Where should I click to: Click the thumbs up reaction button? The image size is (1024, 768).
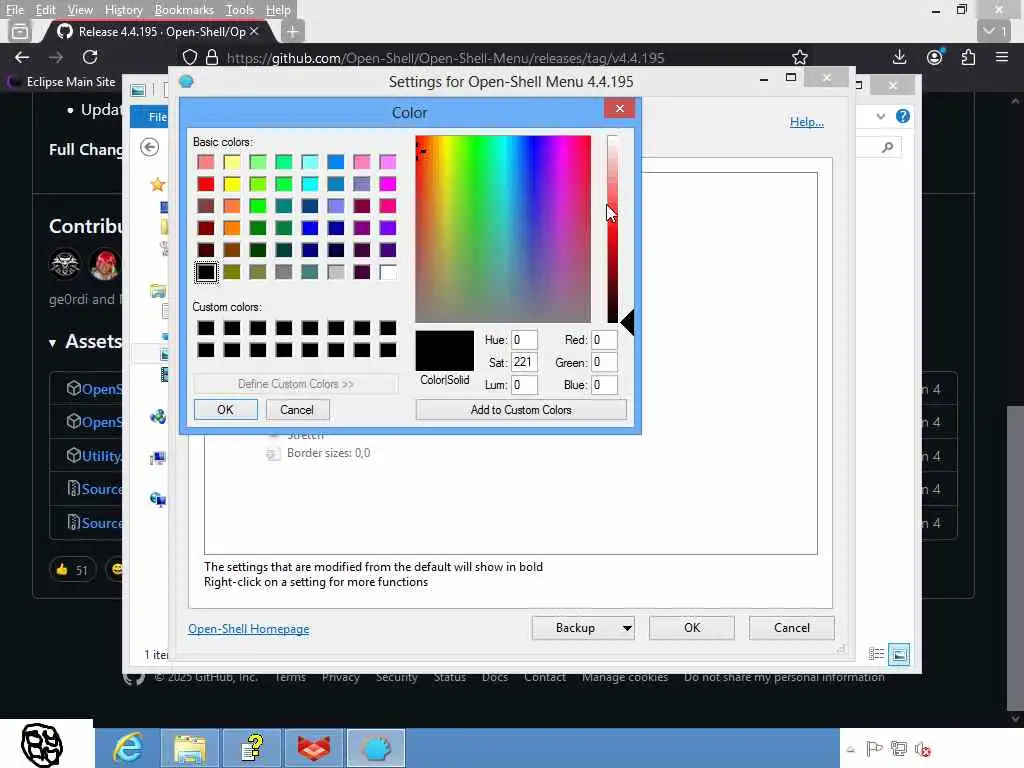[72, 569]
